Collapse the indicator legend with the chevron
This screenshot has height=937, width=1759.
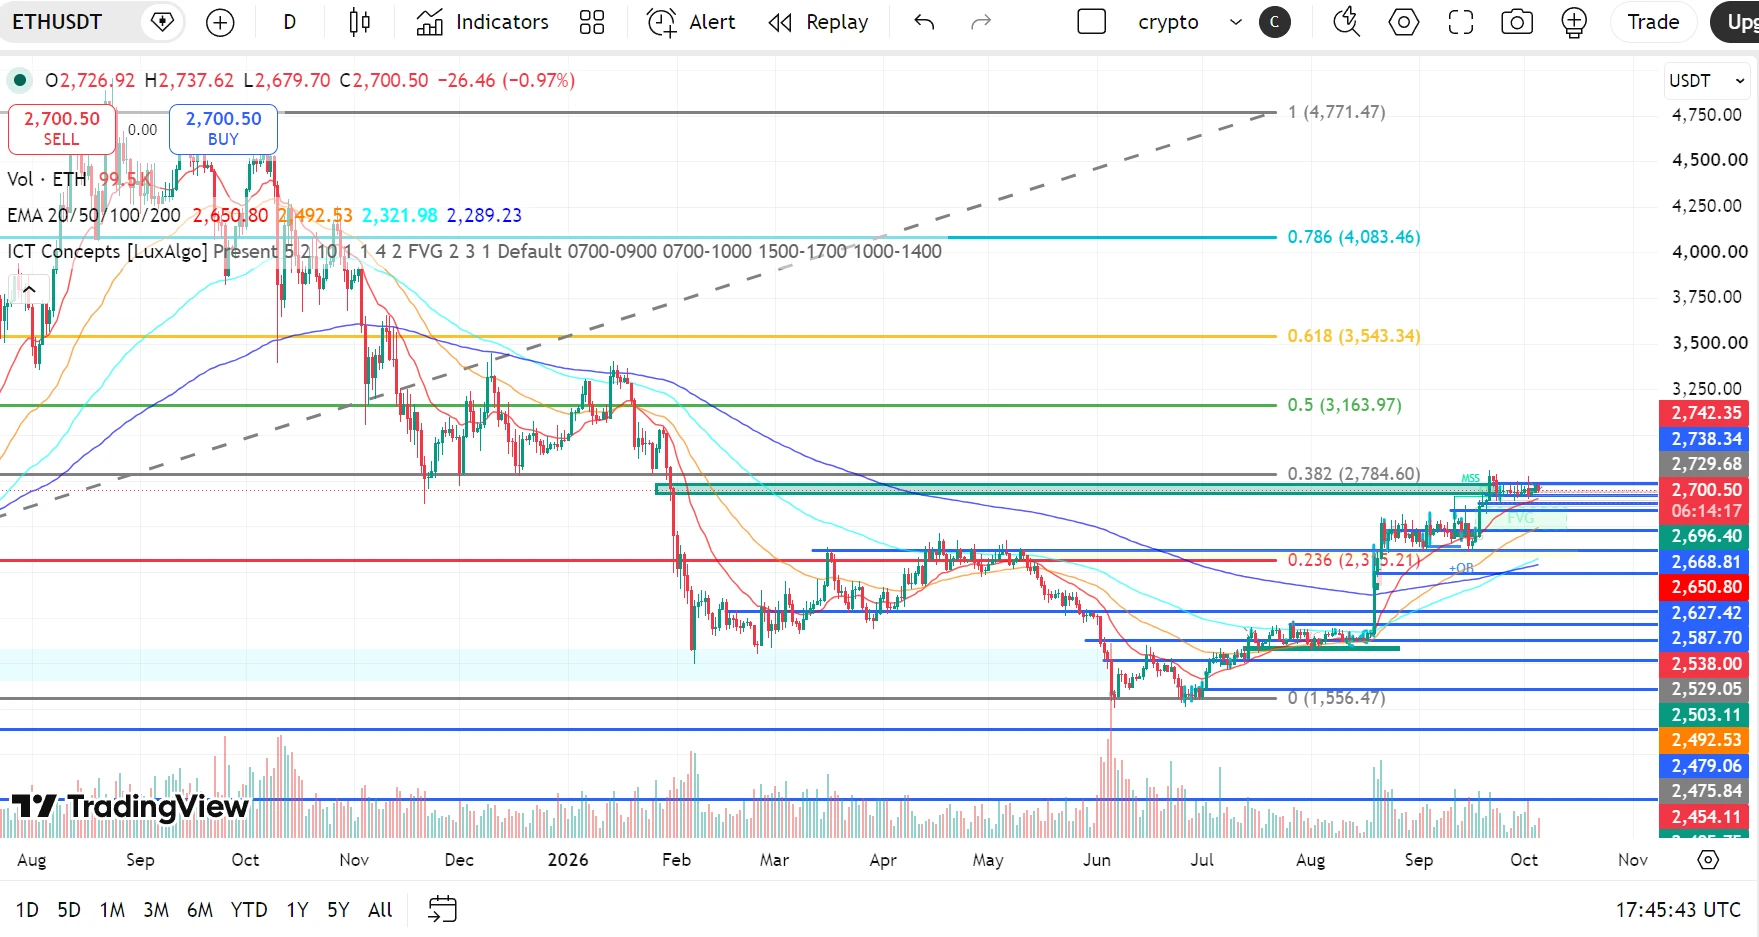point(29,290)
